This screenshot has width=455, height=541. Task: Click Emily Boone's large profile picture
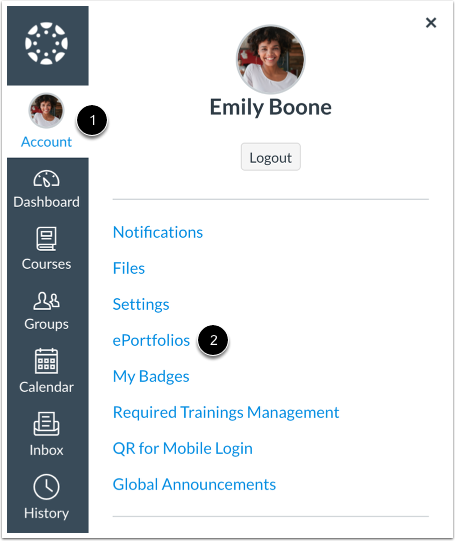pyautogui.click(x=271, y=59)
